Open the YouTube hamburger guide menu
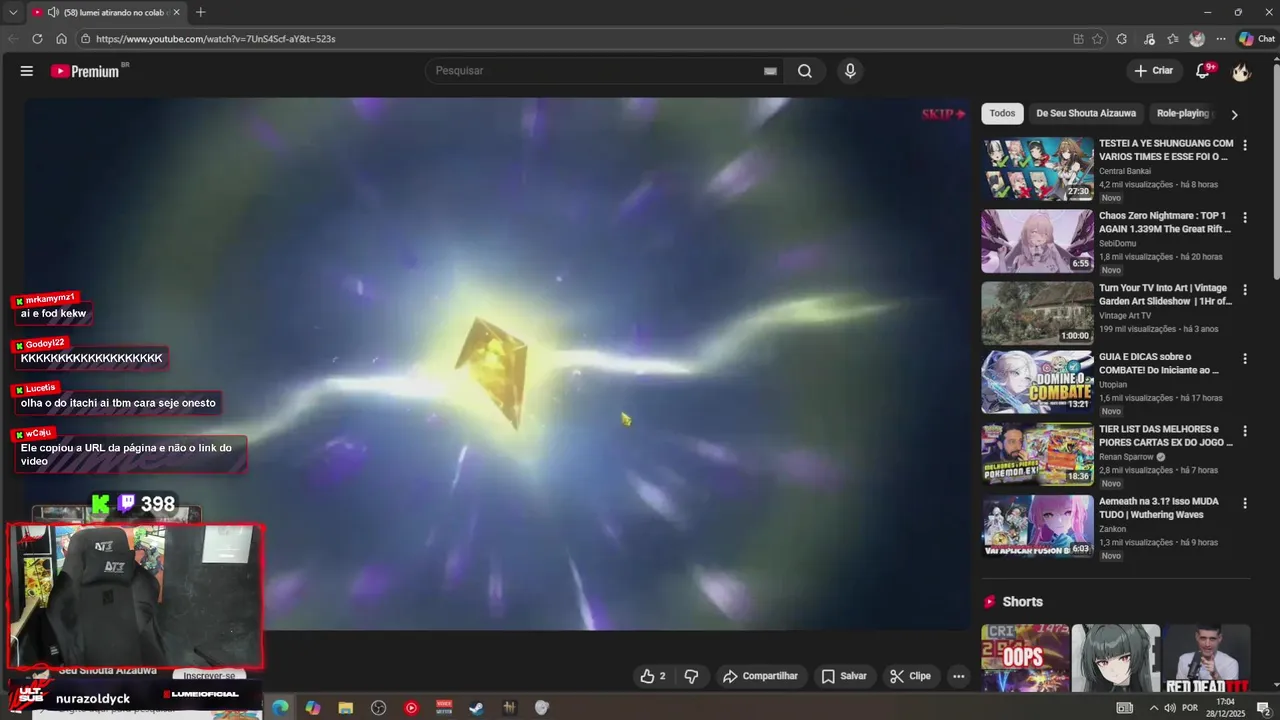 pos(27,71)
